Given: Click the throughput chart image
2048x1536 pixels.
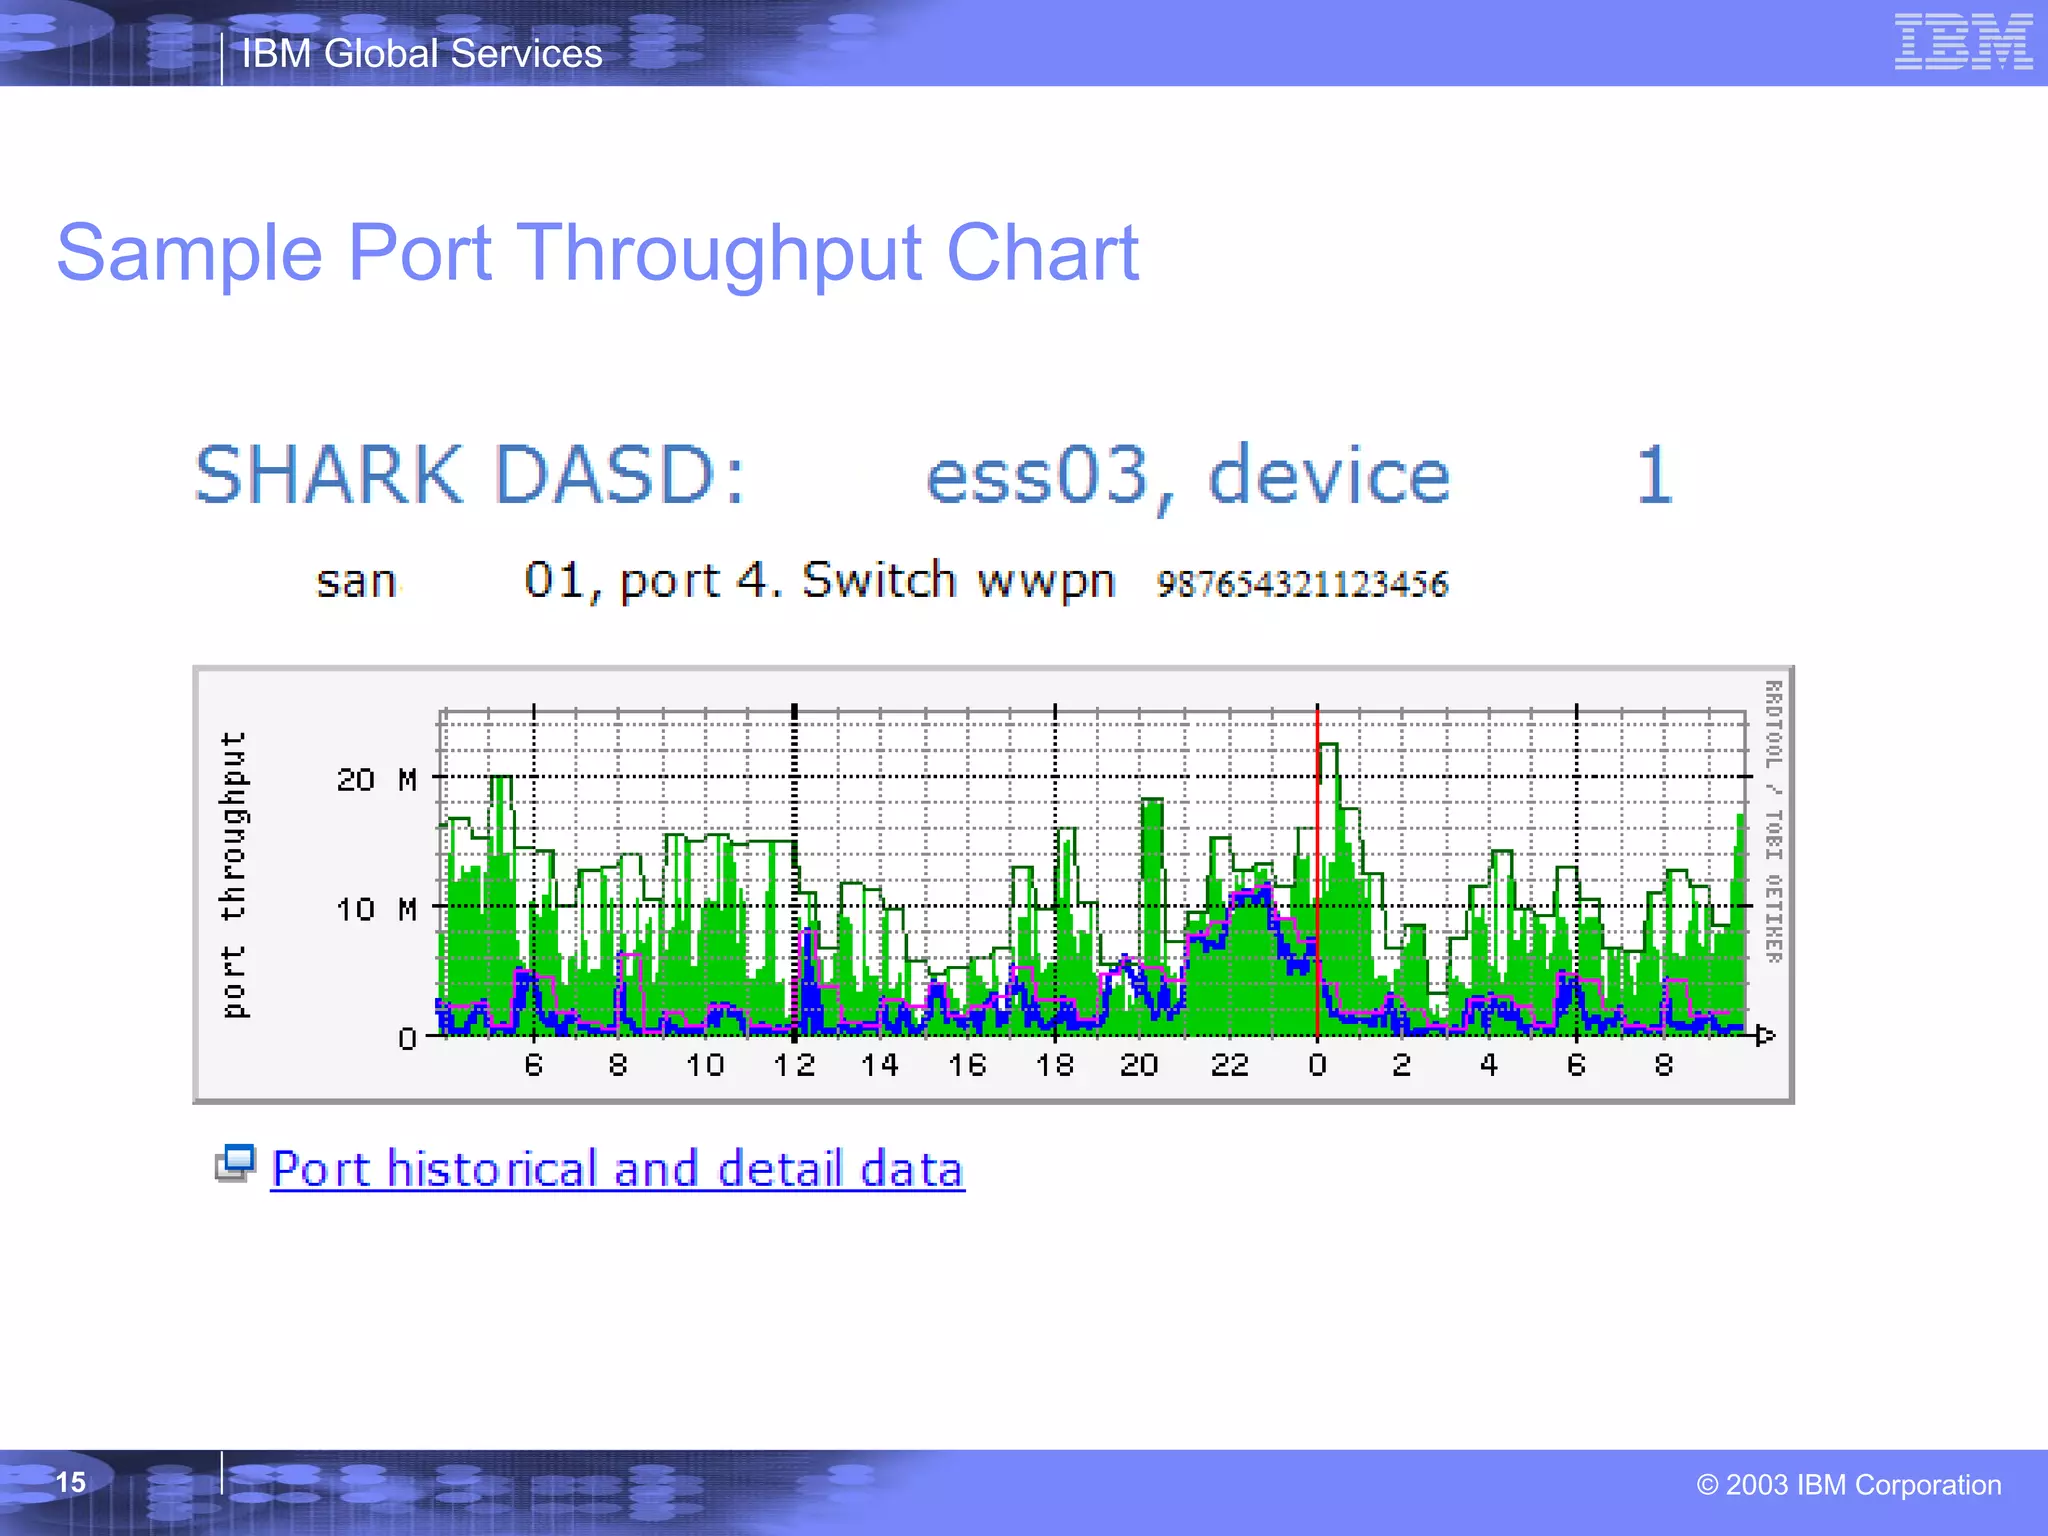Looking at the screenshot, I should [993, 885].
